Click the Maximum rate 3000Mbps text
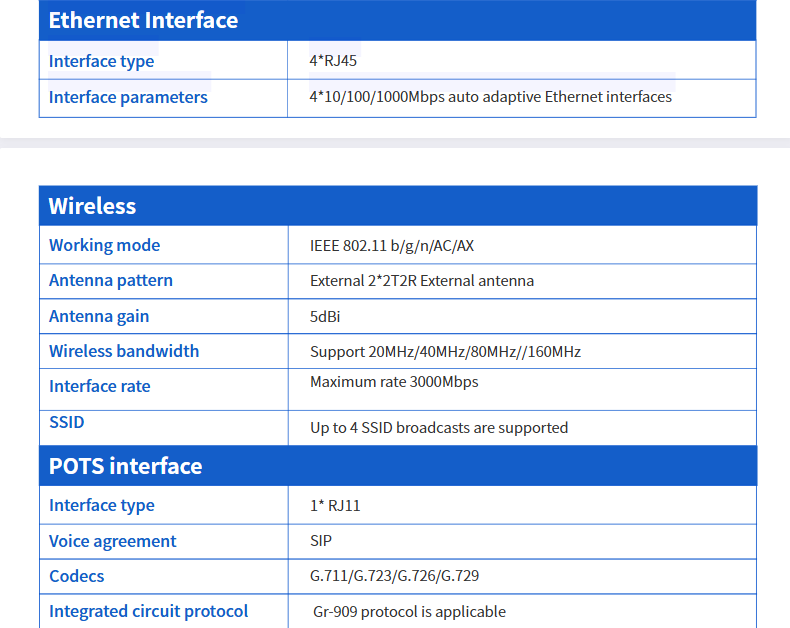Screen dimensions: 790x628 click(394, 382)
